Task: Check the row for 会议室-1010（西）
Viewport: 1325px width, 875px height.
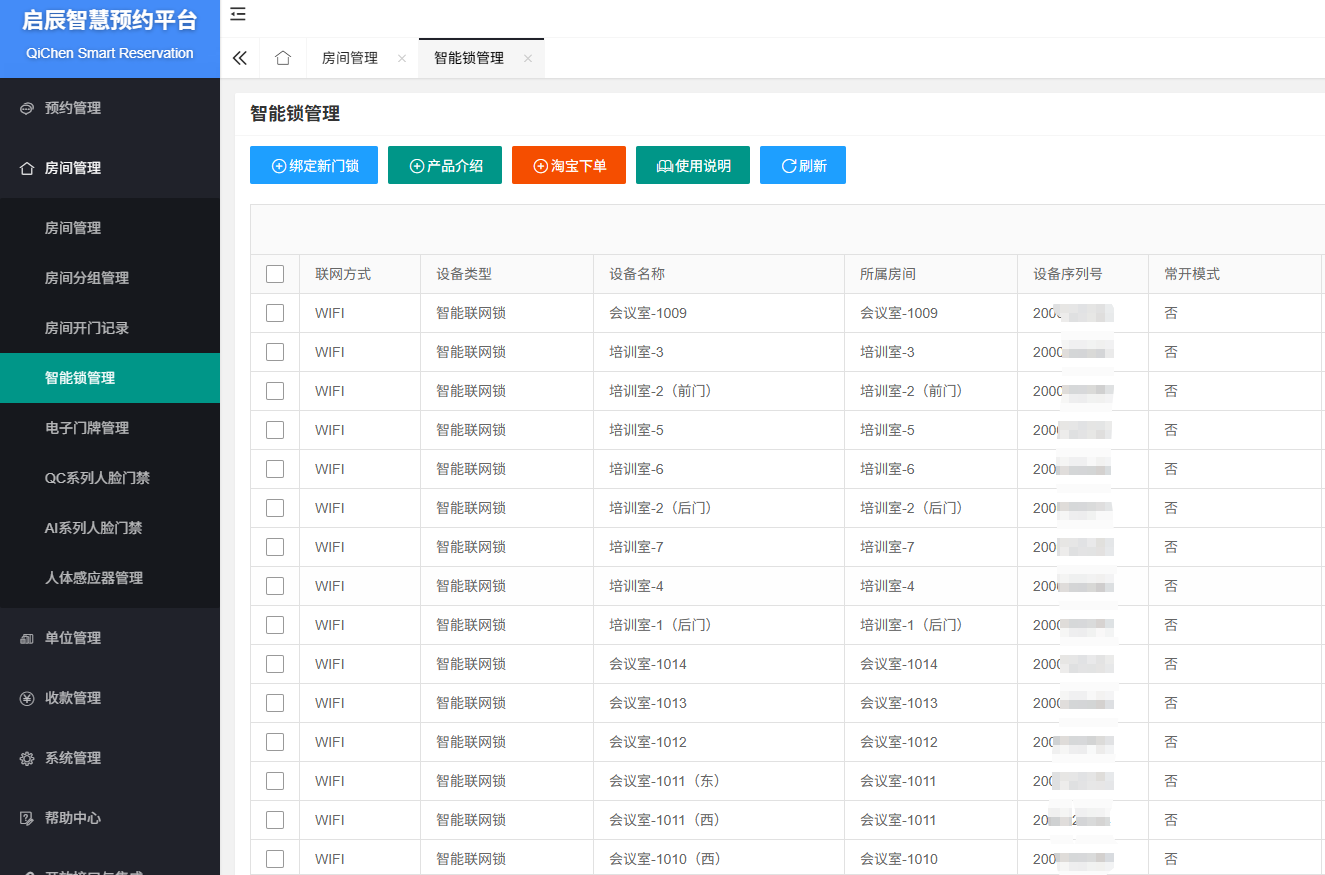Action: click(x=275, y=859)
